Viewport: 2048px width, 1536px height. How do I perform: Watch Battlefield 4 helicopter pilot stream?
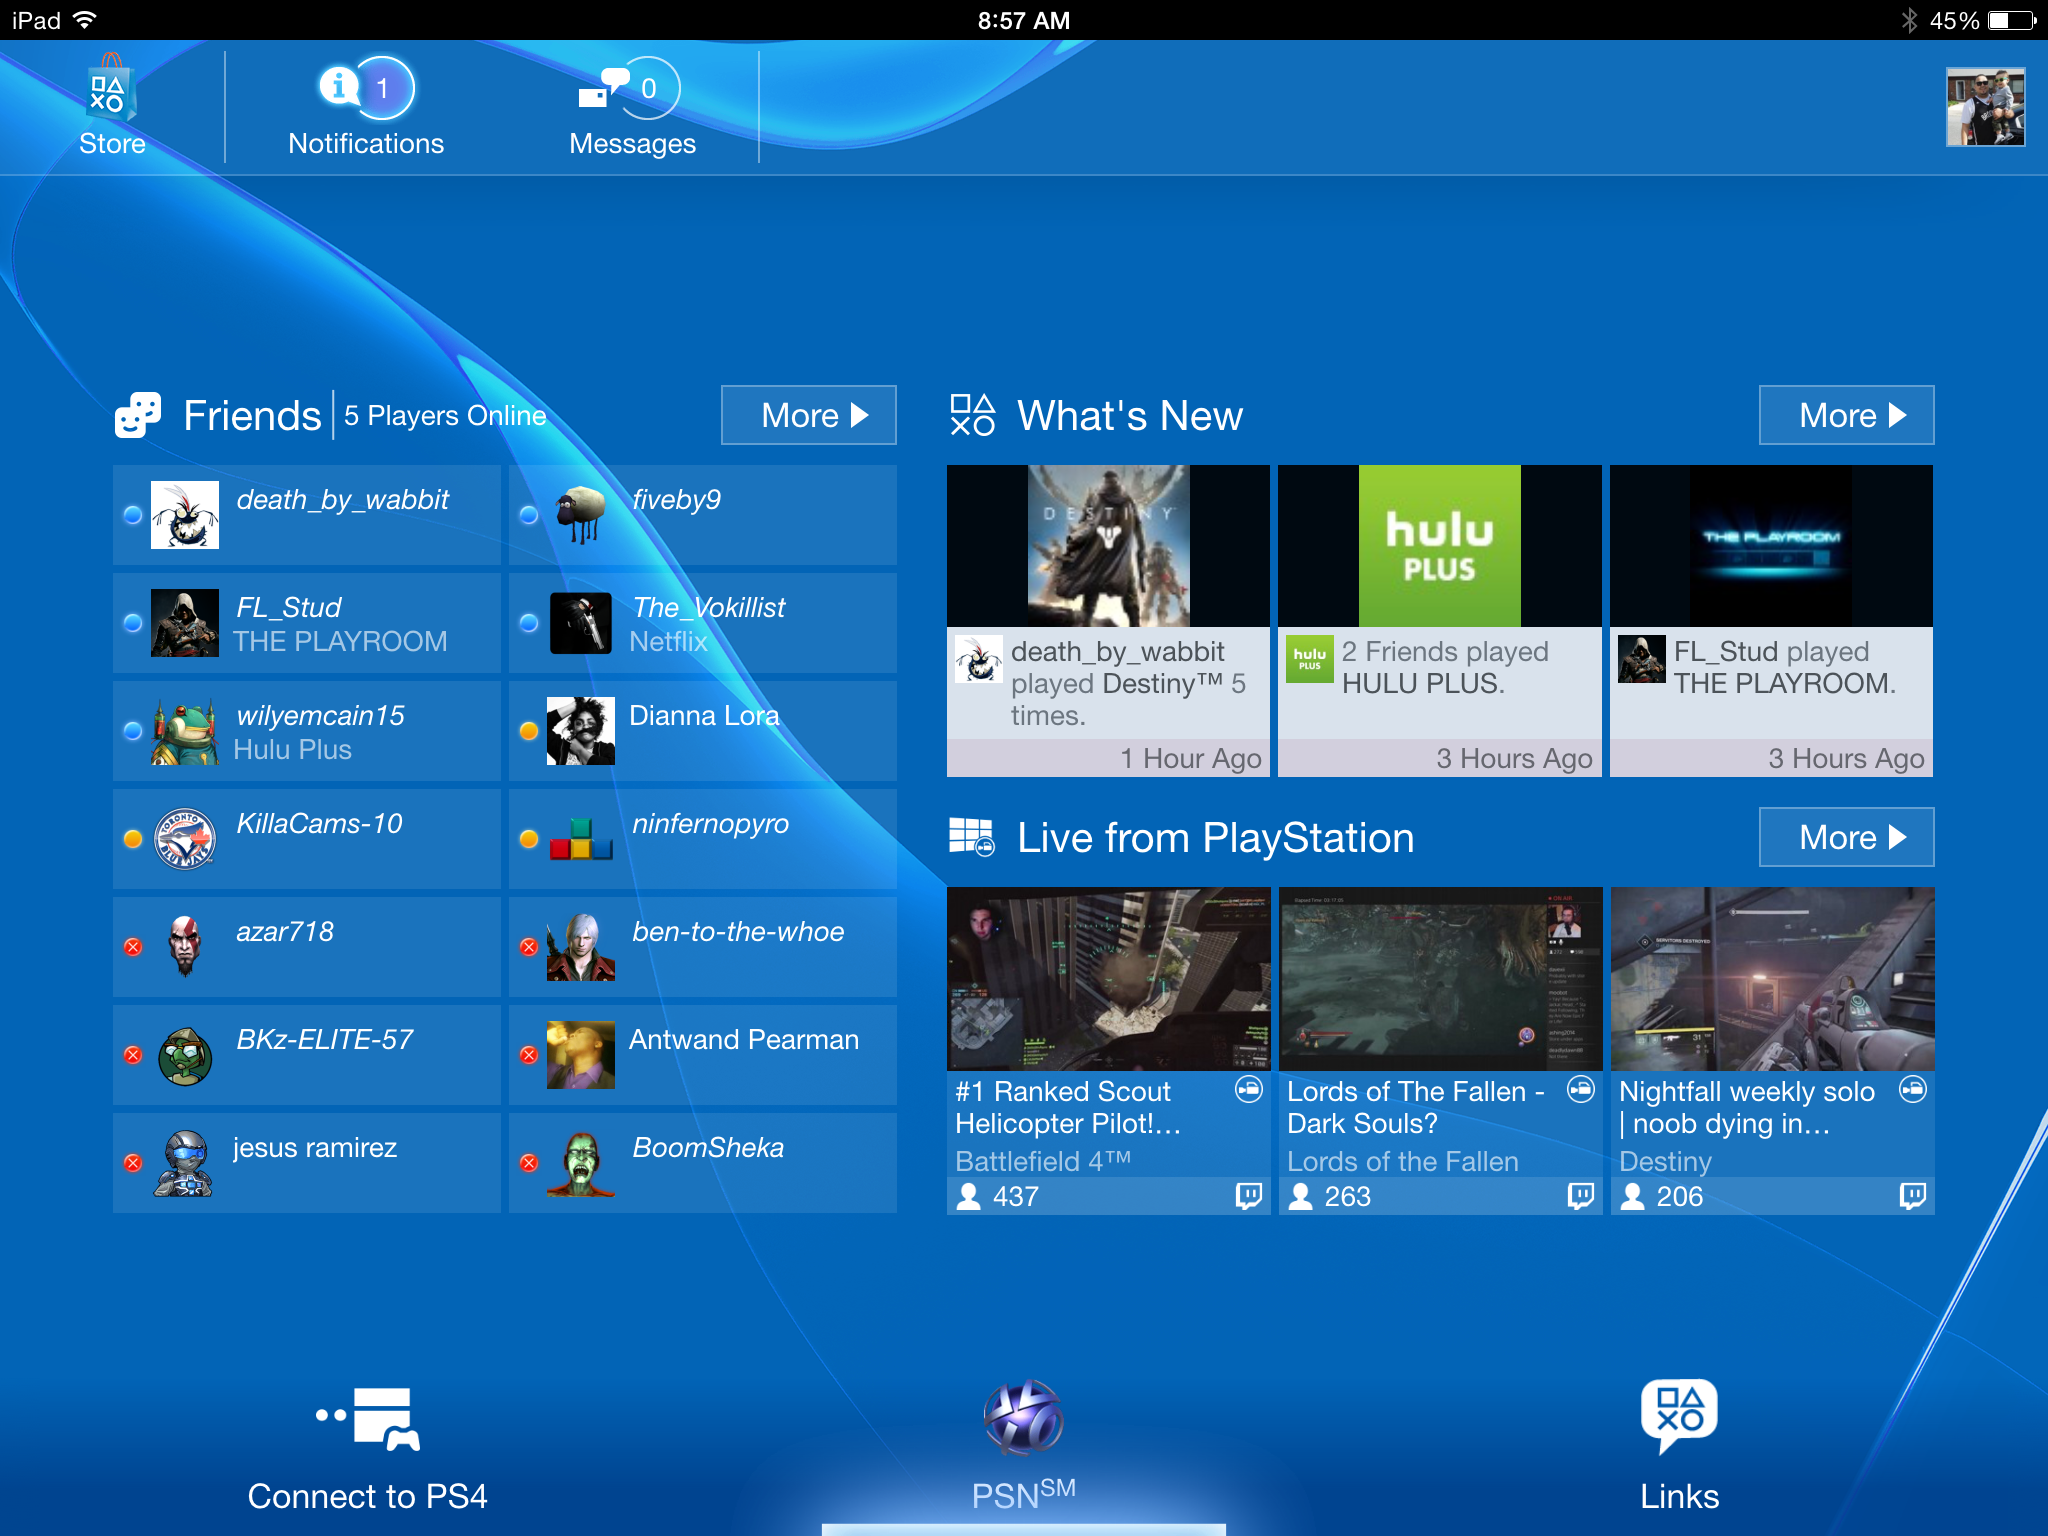point(1108,979)
